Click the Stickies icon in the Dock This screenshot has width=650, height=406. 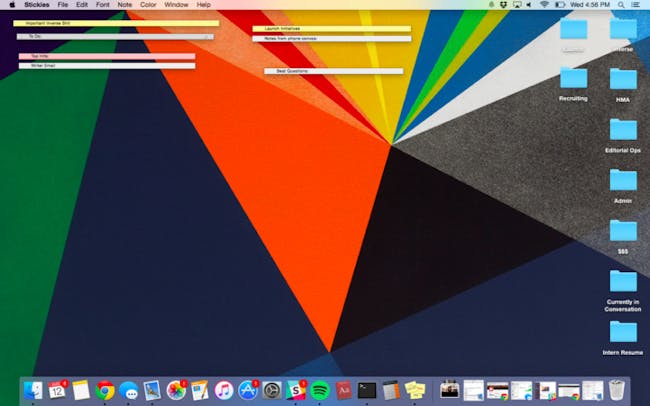tap(415, 390)
